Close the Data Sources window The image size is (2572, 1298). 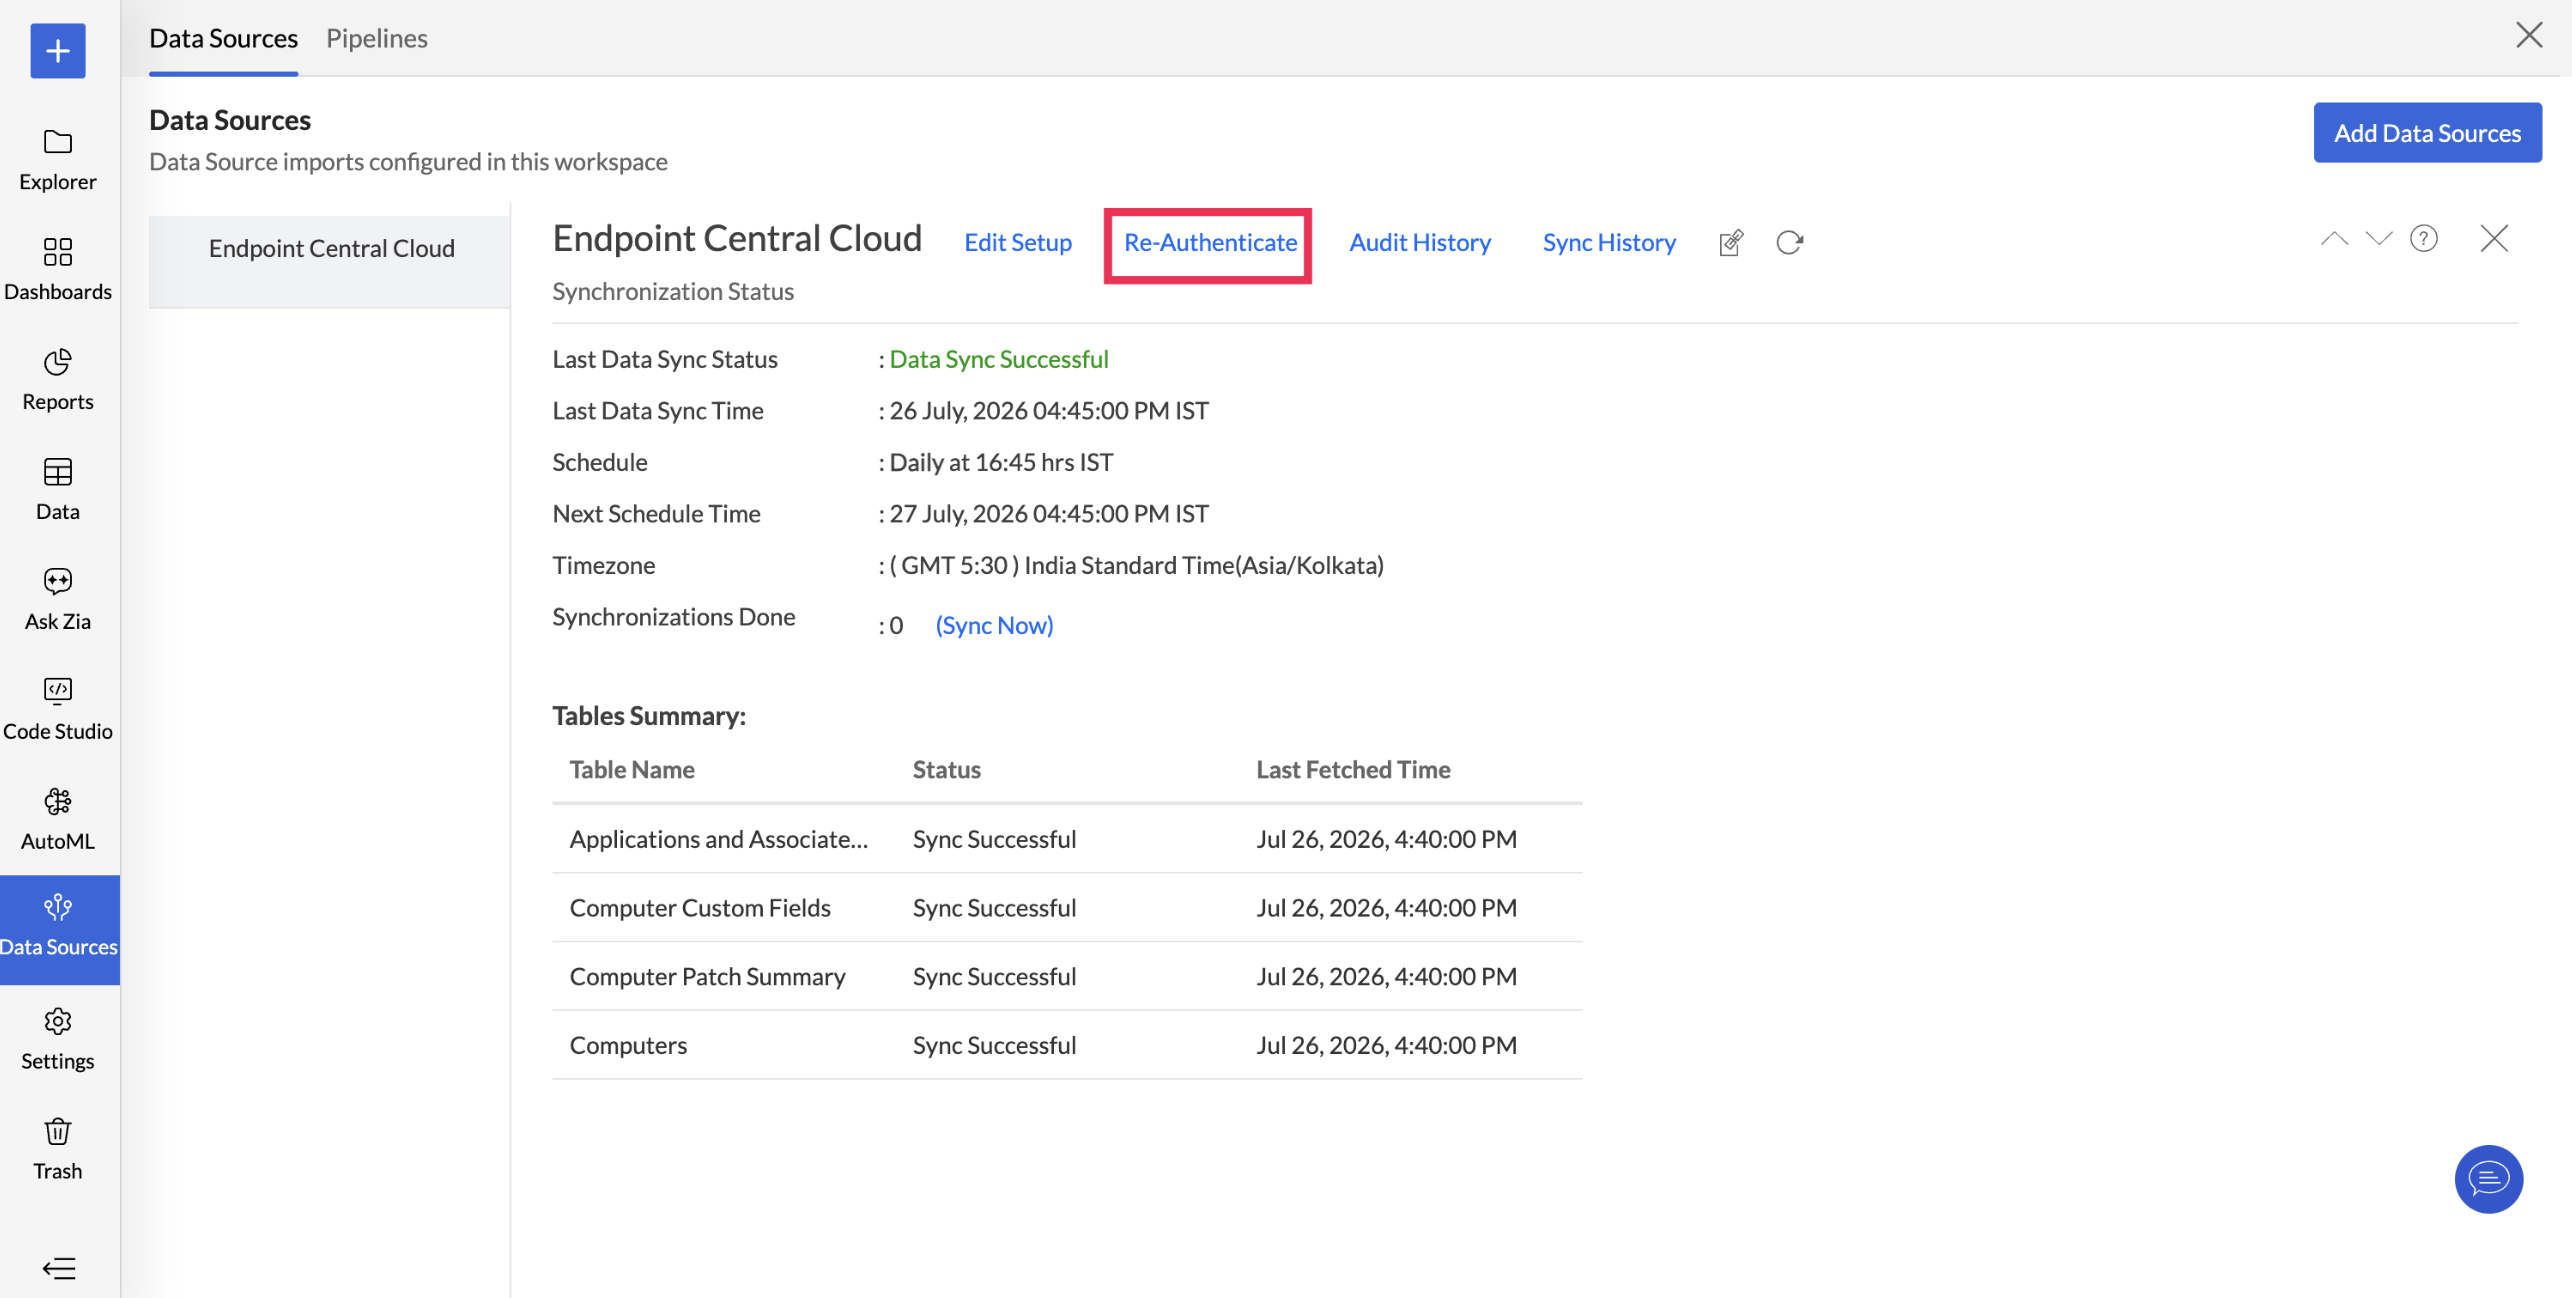(2529, 36)
